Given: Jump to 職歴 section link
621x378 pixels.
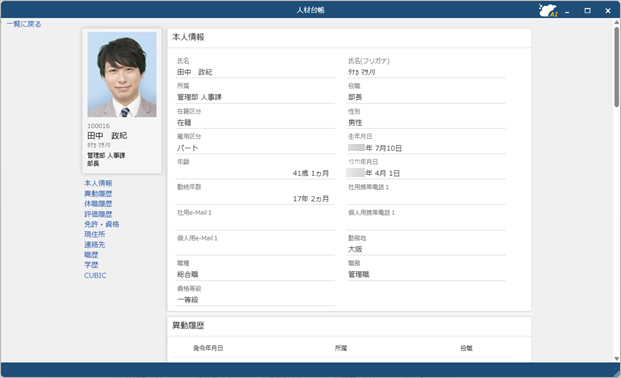Looking at the screenshot, I should click(x=91, y=254).
